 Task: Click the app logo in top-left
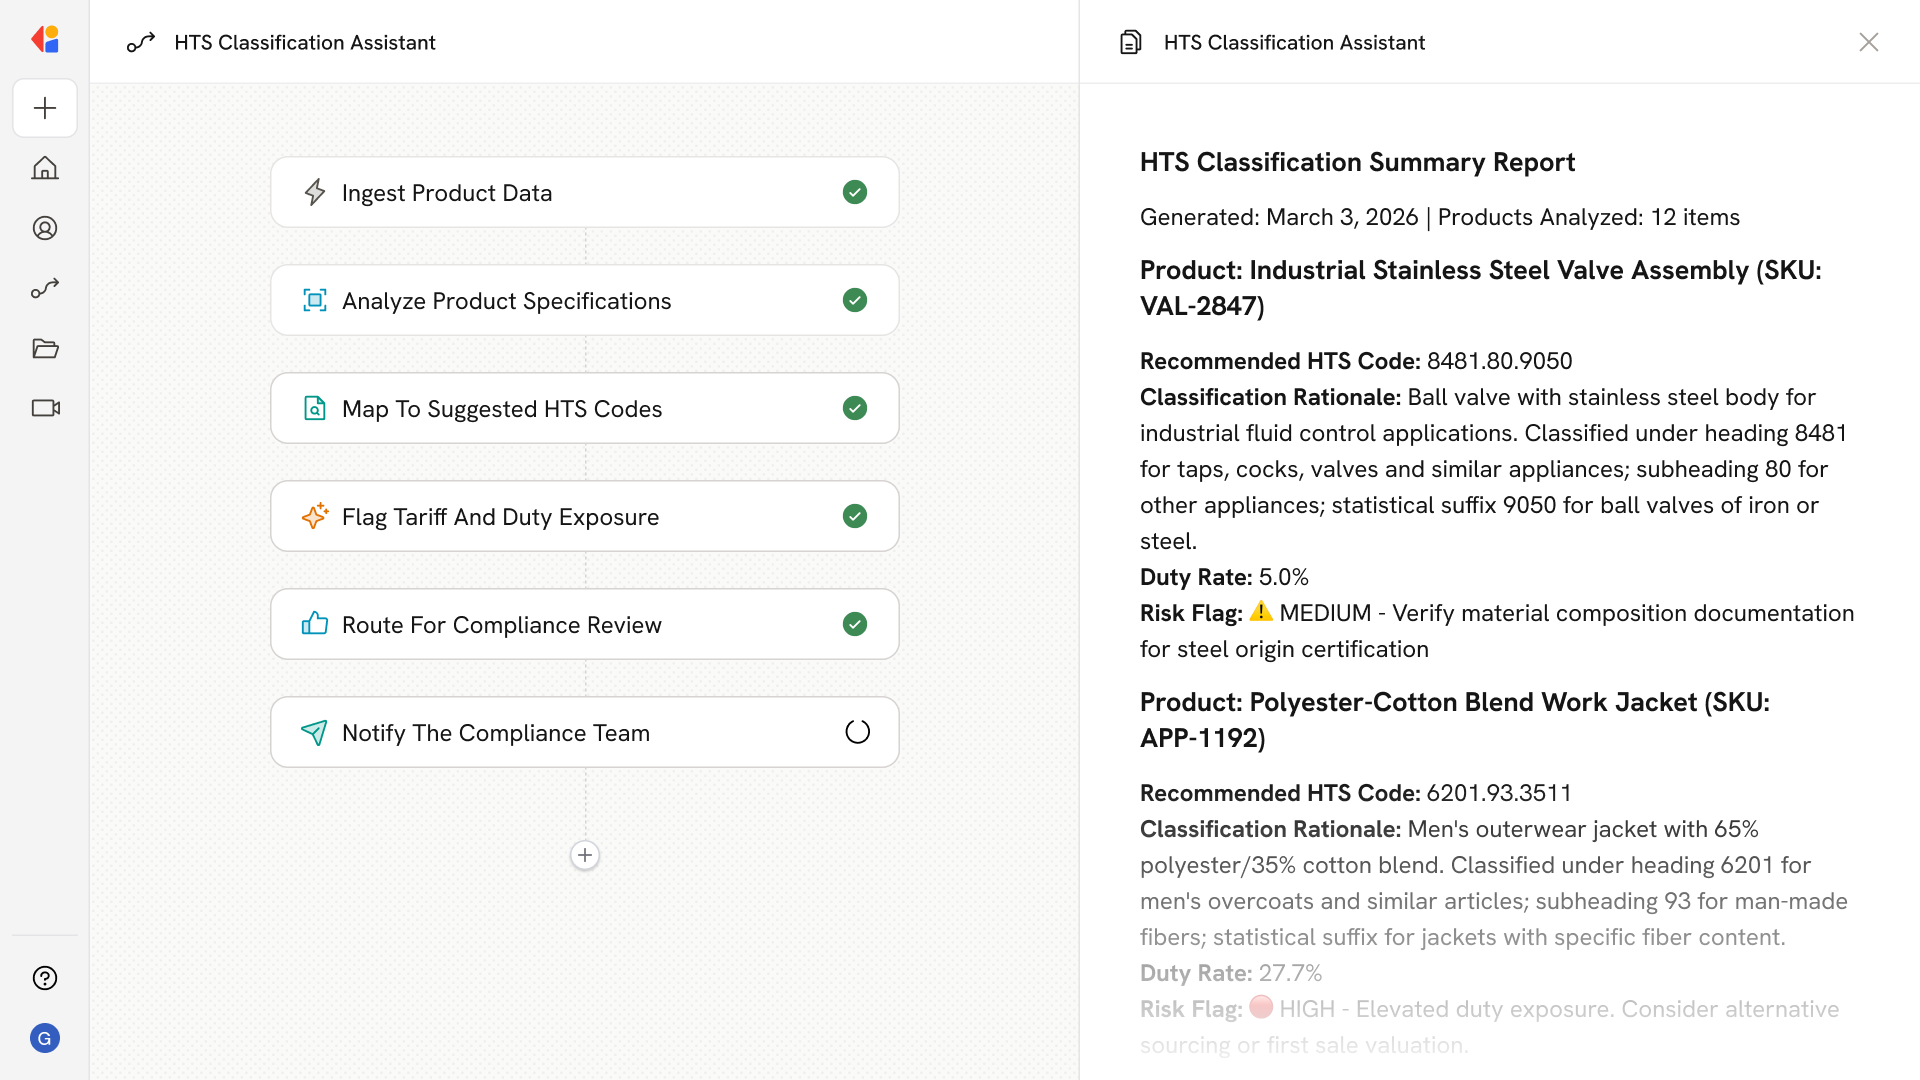[45, 40]
